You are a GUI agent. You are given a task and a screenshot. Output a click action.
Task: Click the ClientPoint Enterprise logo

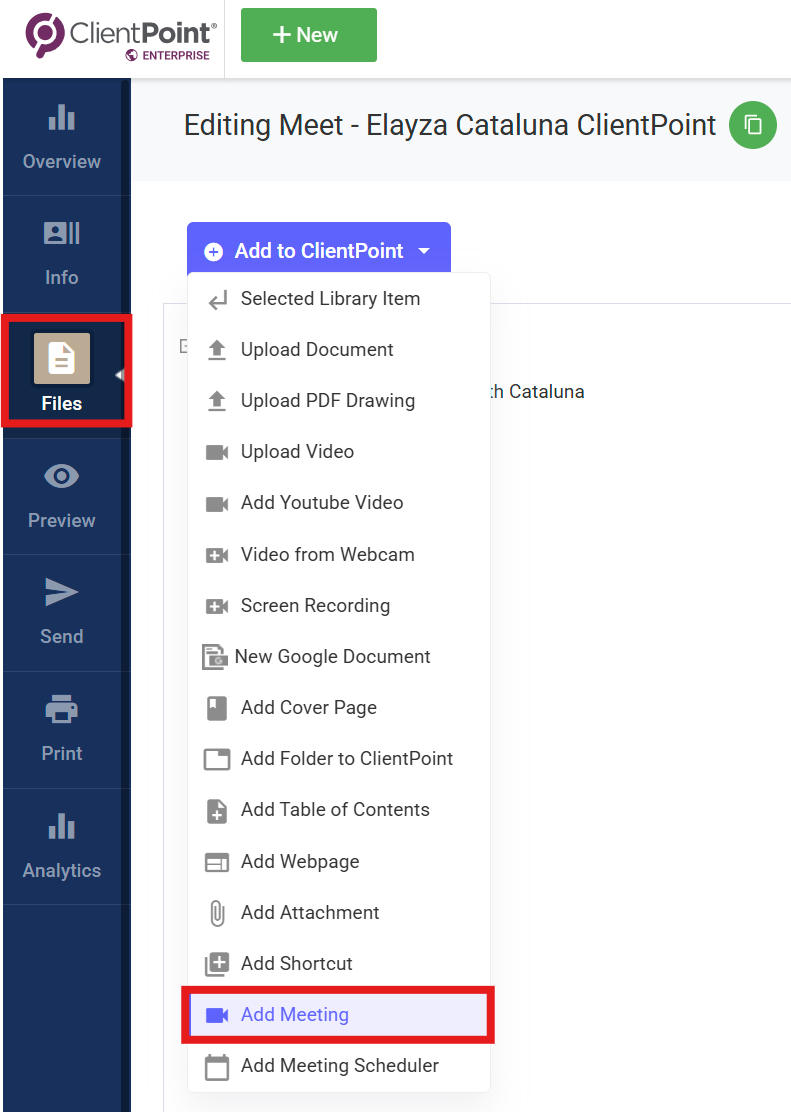point(121,35)
